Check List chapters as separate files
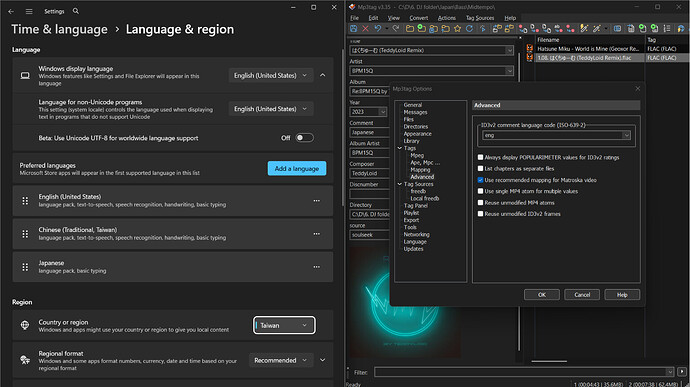This screenshot has height=387, width=690. click(481, 168)
